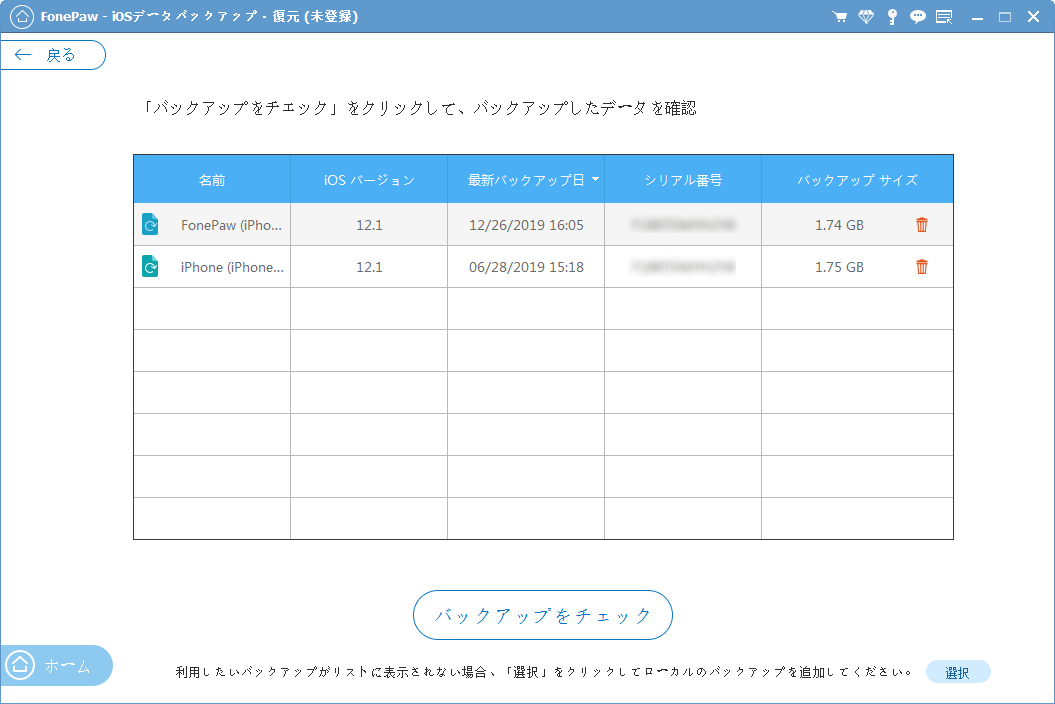Go back with the 戻る button

(53, 55)
